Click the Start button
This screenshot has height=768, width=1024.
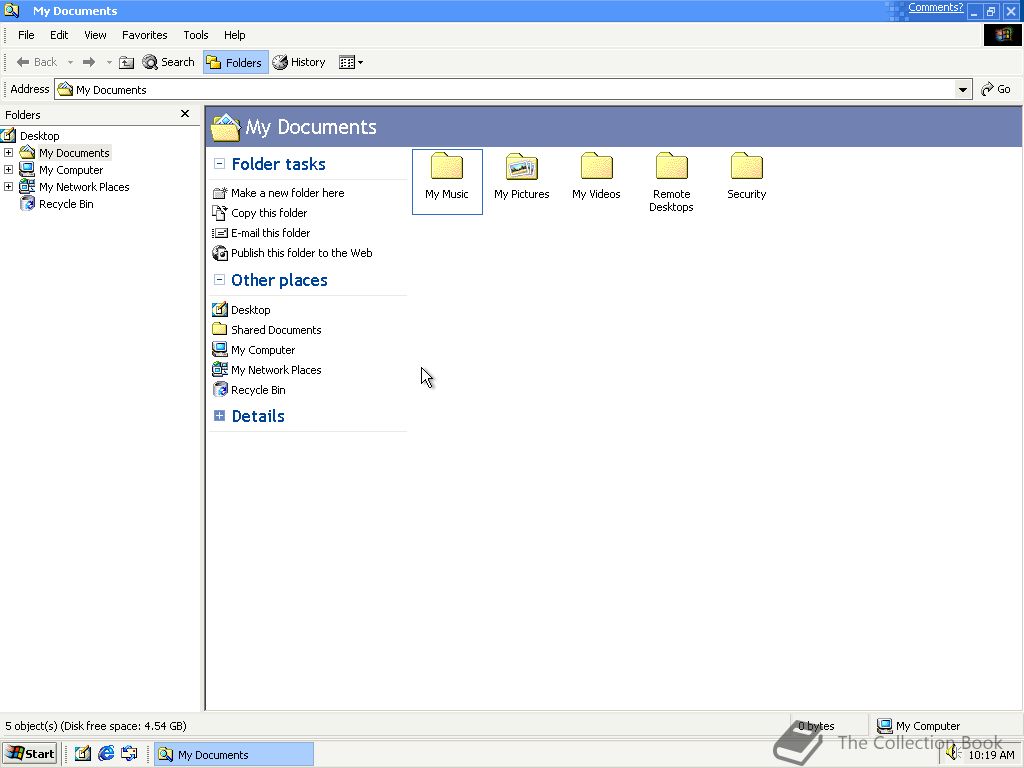click(30, 754)
